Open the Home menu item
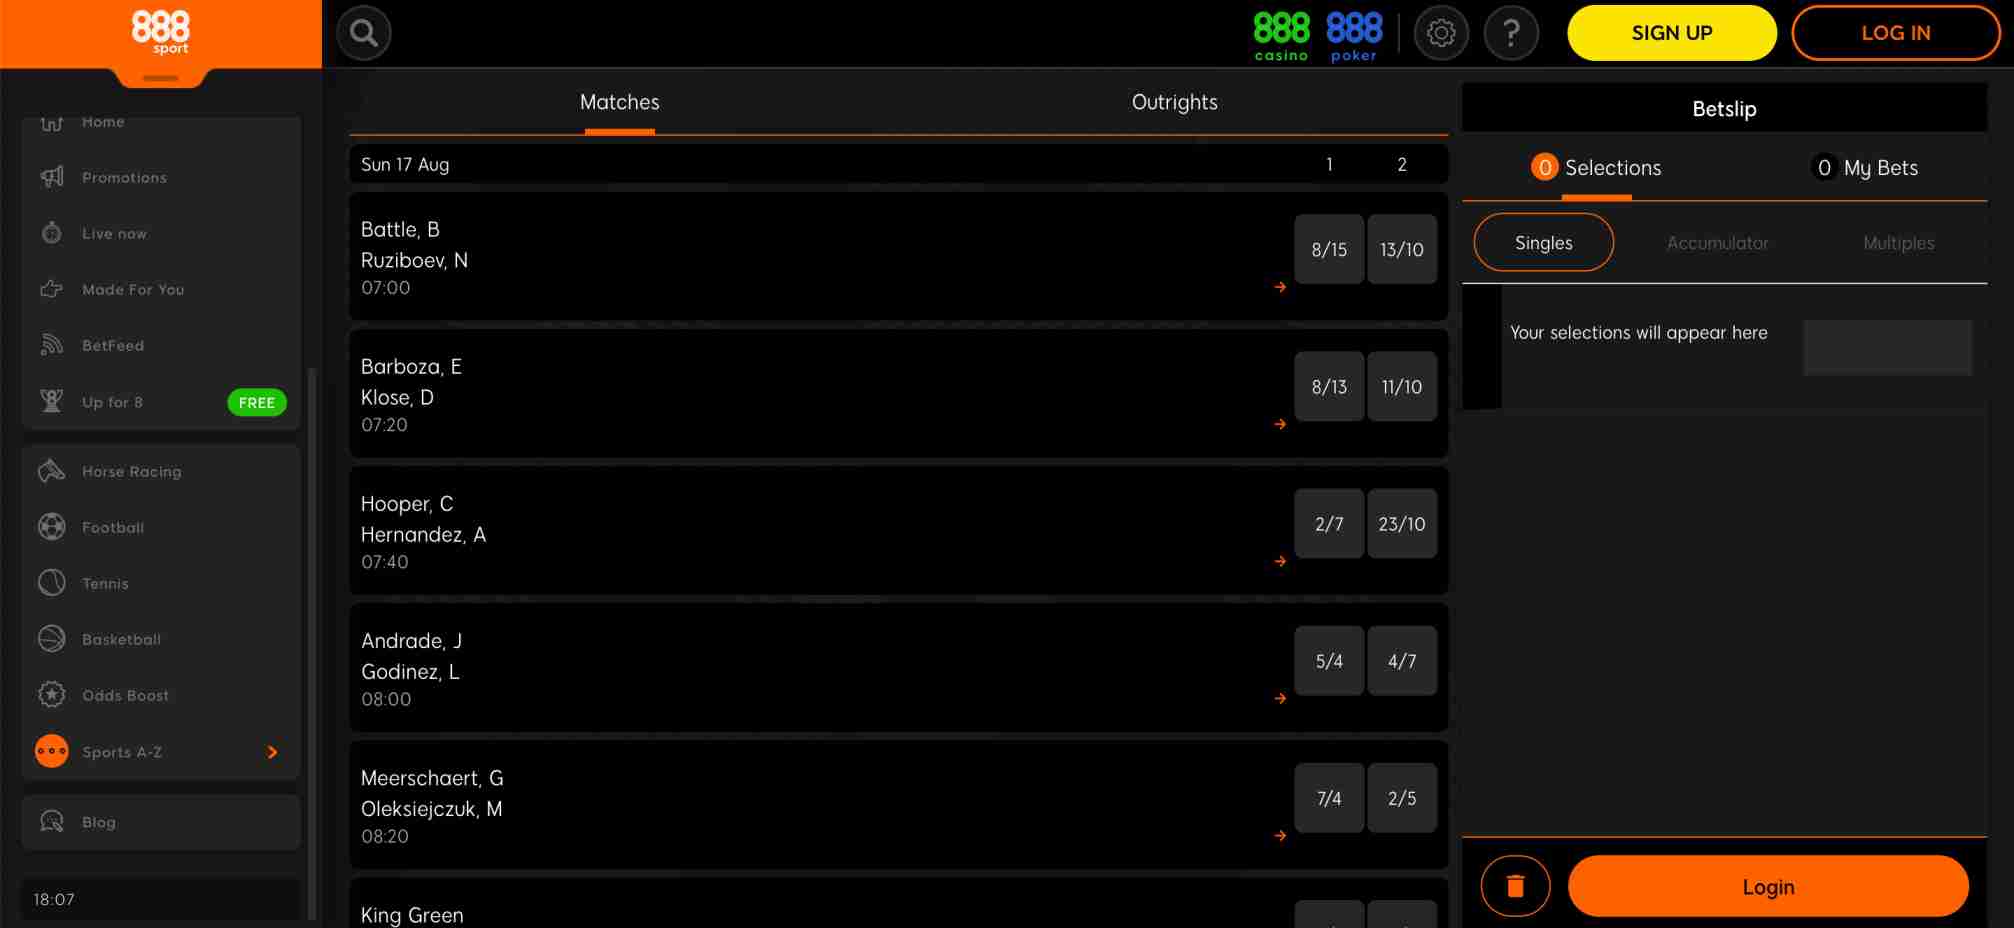The image size is (2014, 928). click(161, 124)
